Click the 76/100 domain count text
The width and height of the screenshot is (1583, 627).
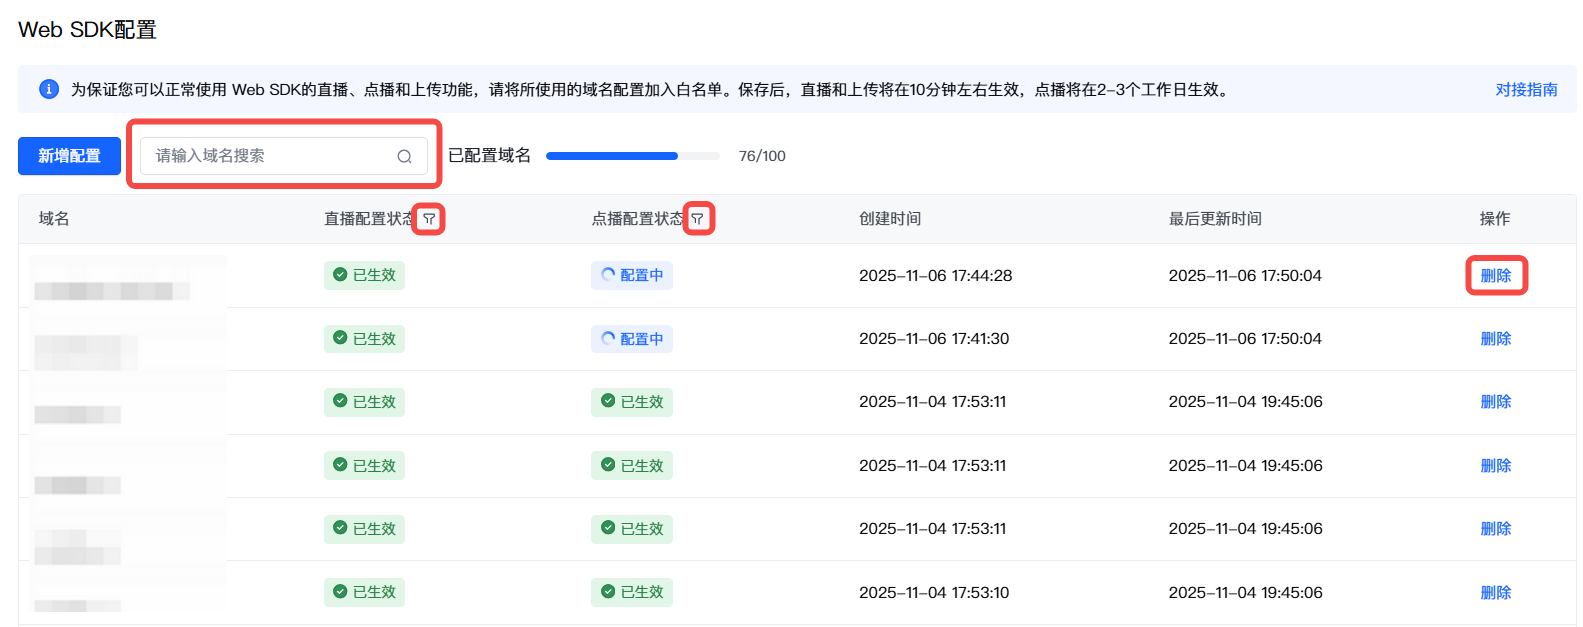[x=762, y=156]
